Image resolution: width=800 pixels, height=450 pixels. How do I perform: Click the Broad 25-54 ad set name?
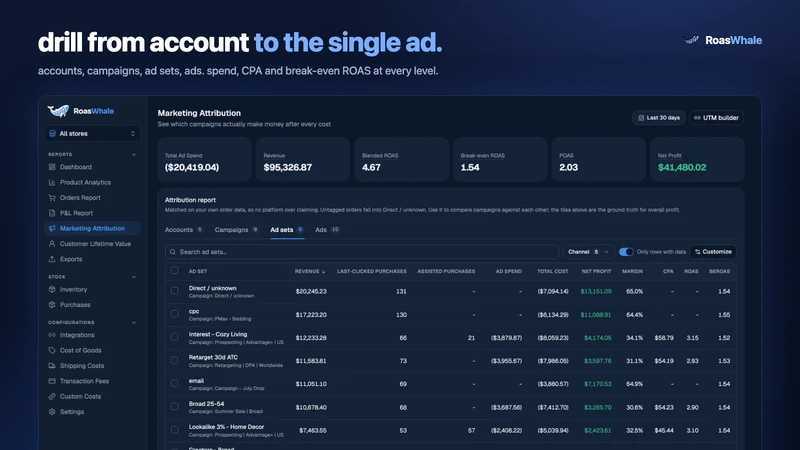[x=206, y=404]
